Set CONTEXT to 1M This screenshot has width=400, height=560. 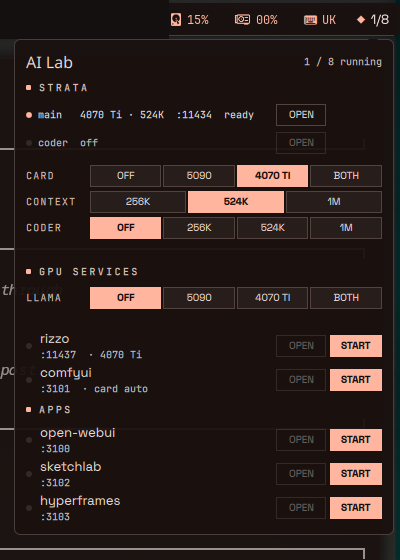pyautogui.click(x=334, y=202)
